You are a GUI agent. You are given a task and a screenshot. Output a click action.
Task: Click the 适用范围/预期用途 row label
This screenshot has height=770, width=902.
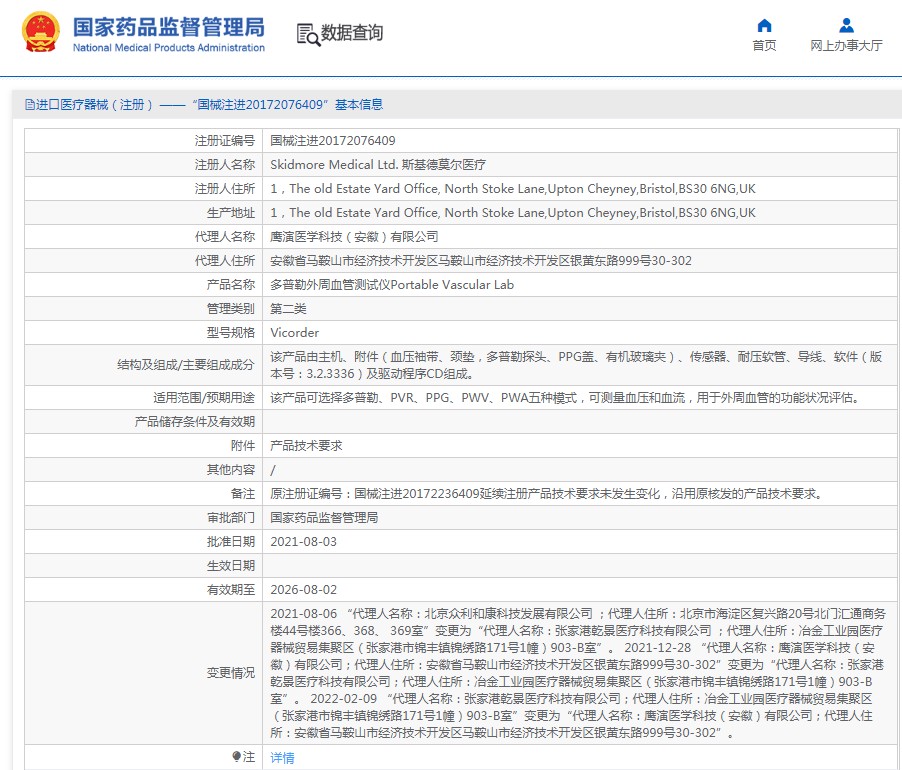204,398
